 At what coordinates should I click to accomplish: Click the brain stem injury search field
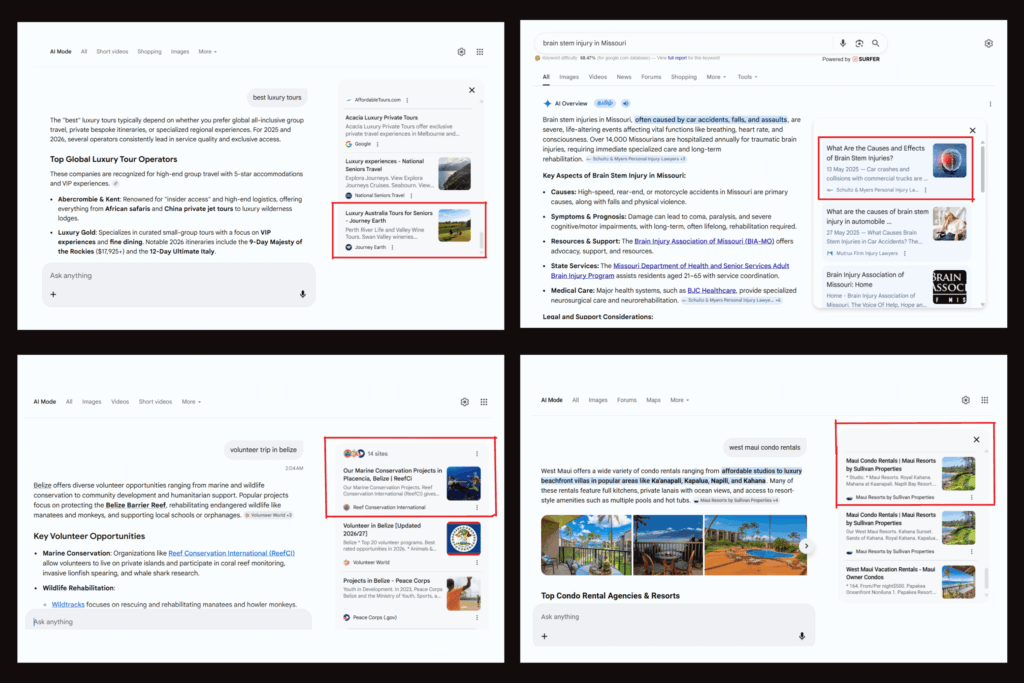(686, 43)
